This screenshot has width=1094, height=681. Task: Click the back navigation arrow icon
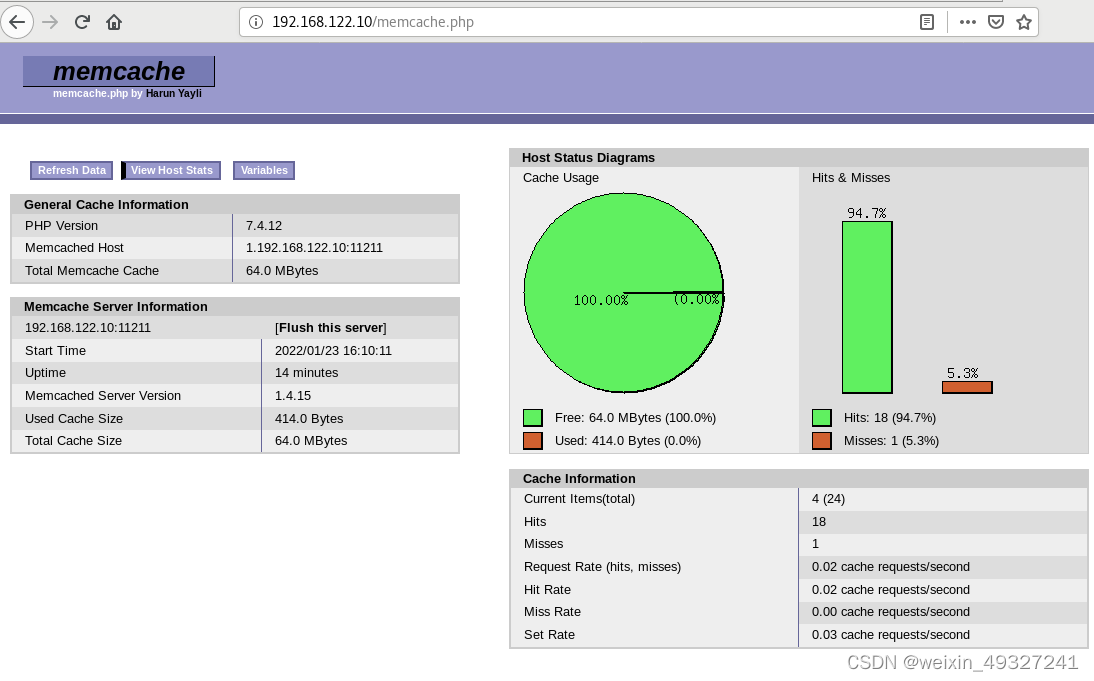click(x=18, y=21)
